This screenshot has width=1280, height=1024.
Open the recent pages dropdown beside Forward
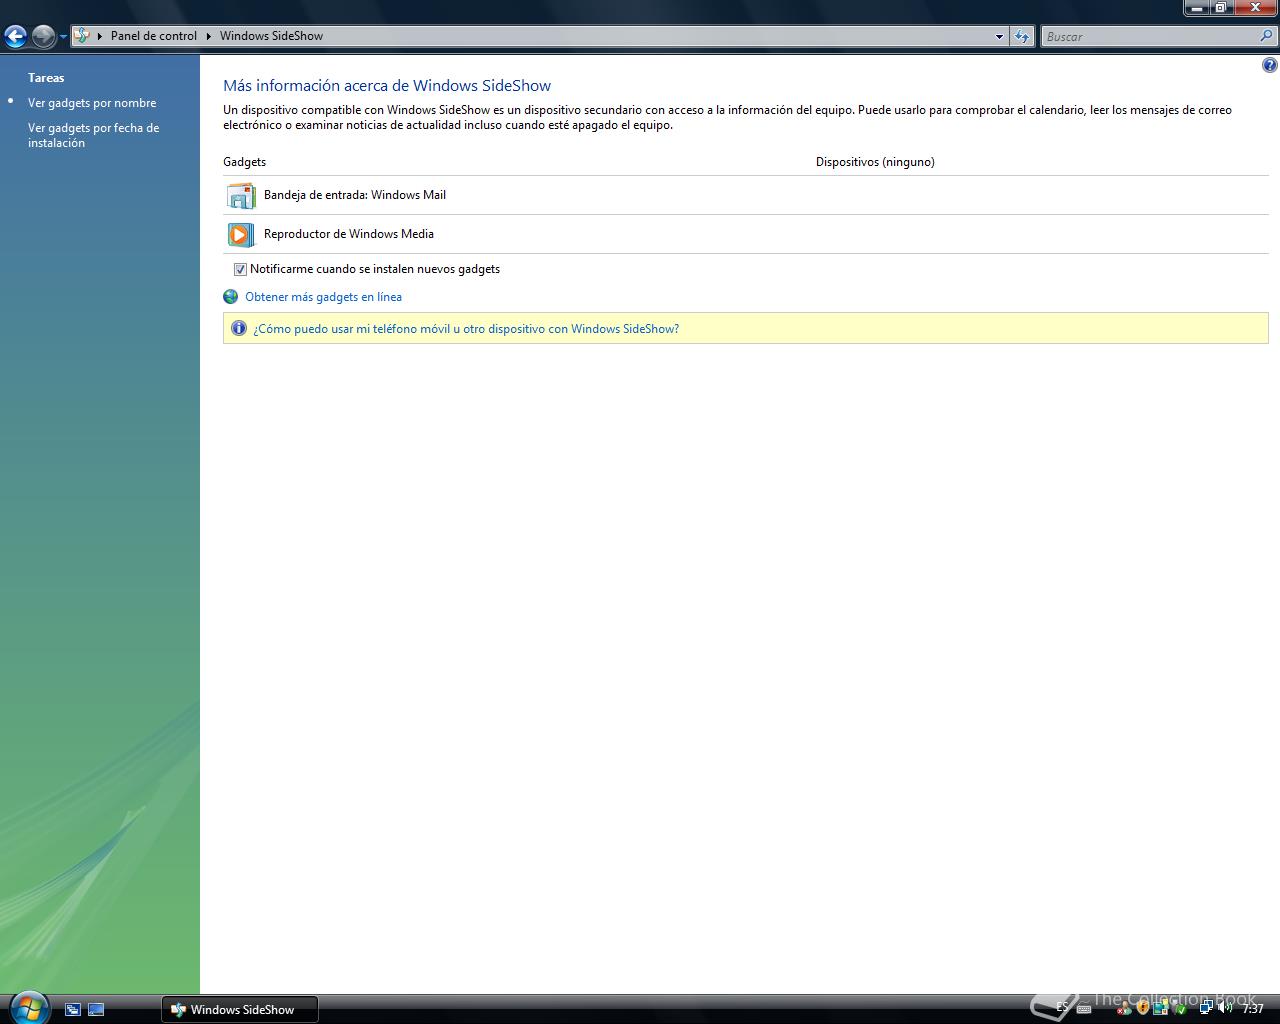point(63,37)
